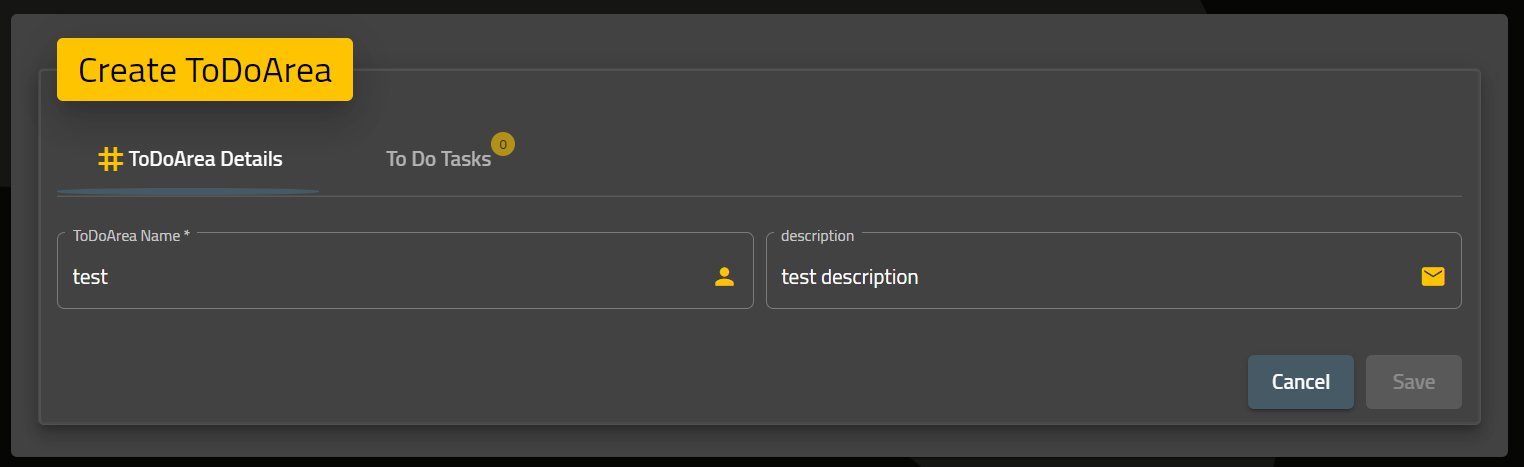This screenshot has width=1524, height=467.
Task: Click the hash icon beside ToDoArea Details
Action: point(110,159)
